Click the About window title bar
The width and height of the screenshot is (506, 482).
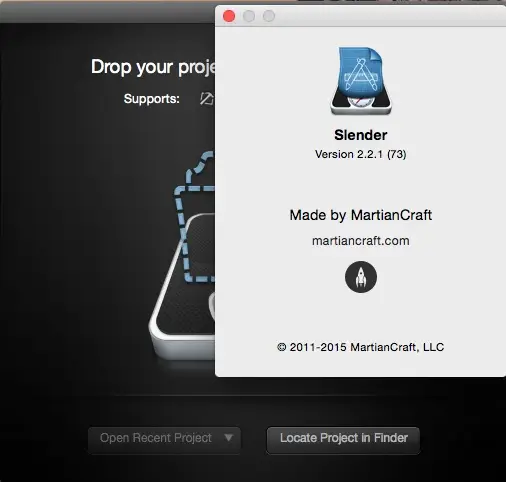[x=383, y=16]
